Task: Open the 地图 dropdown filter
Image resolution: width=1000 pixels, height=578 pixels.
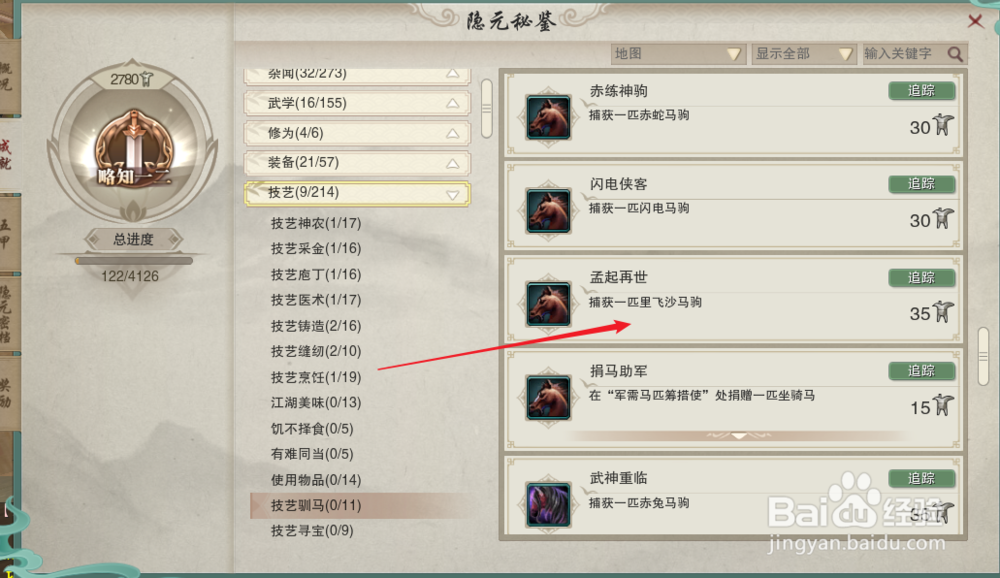Action: [678, 54]
